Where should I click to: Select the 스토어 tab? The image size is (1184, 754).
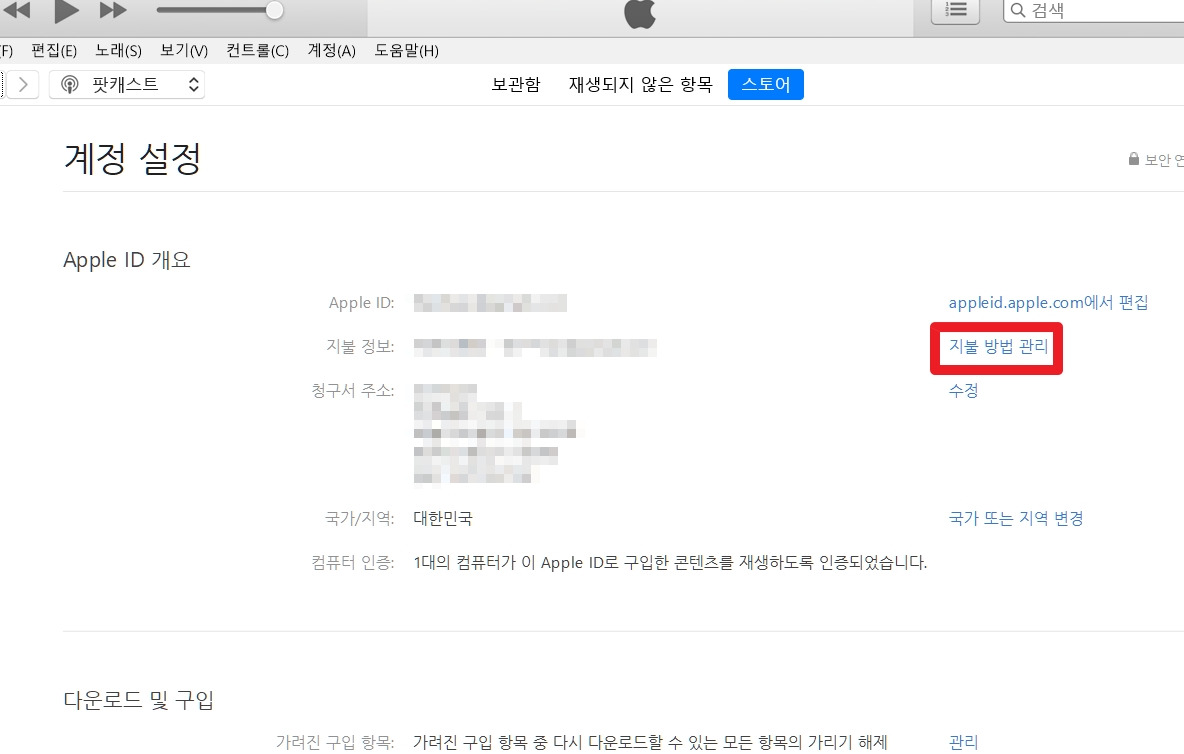pyautogui.click(x=766, y=85)
